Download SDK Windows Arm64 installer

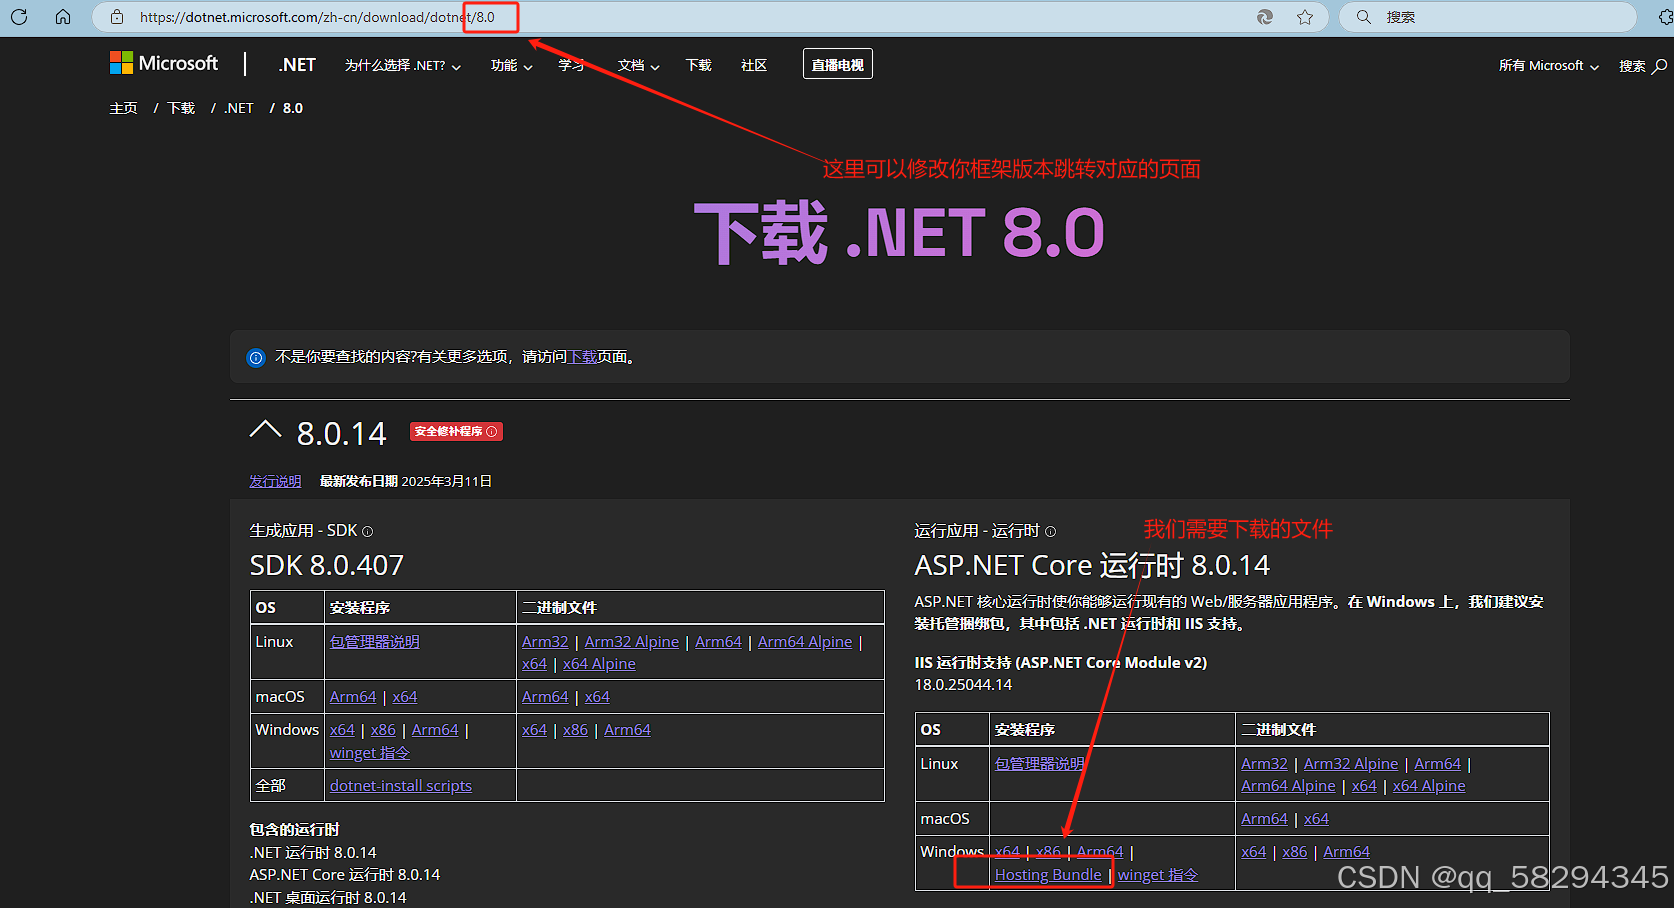pos(435,730)
